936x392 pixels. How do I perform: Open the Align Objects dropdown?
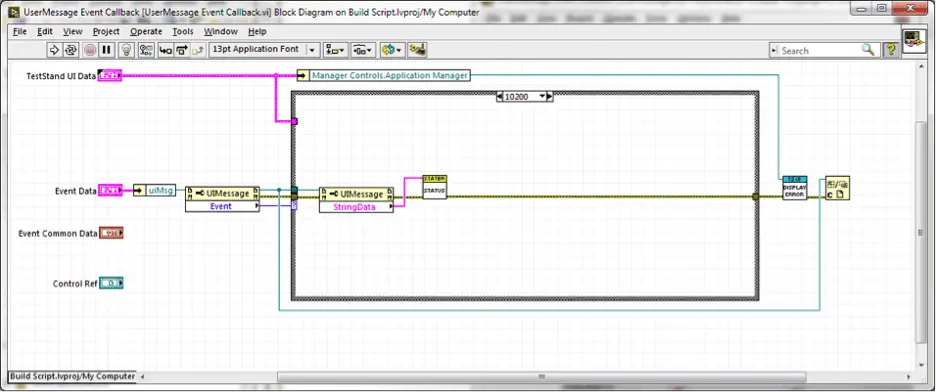[x=335, y=50]
